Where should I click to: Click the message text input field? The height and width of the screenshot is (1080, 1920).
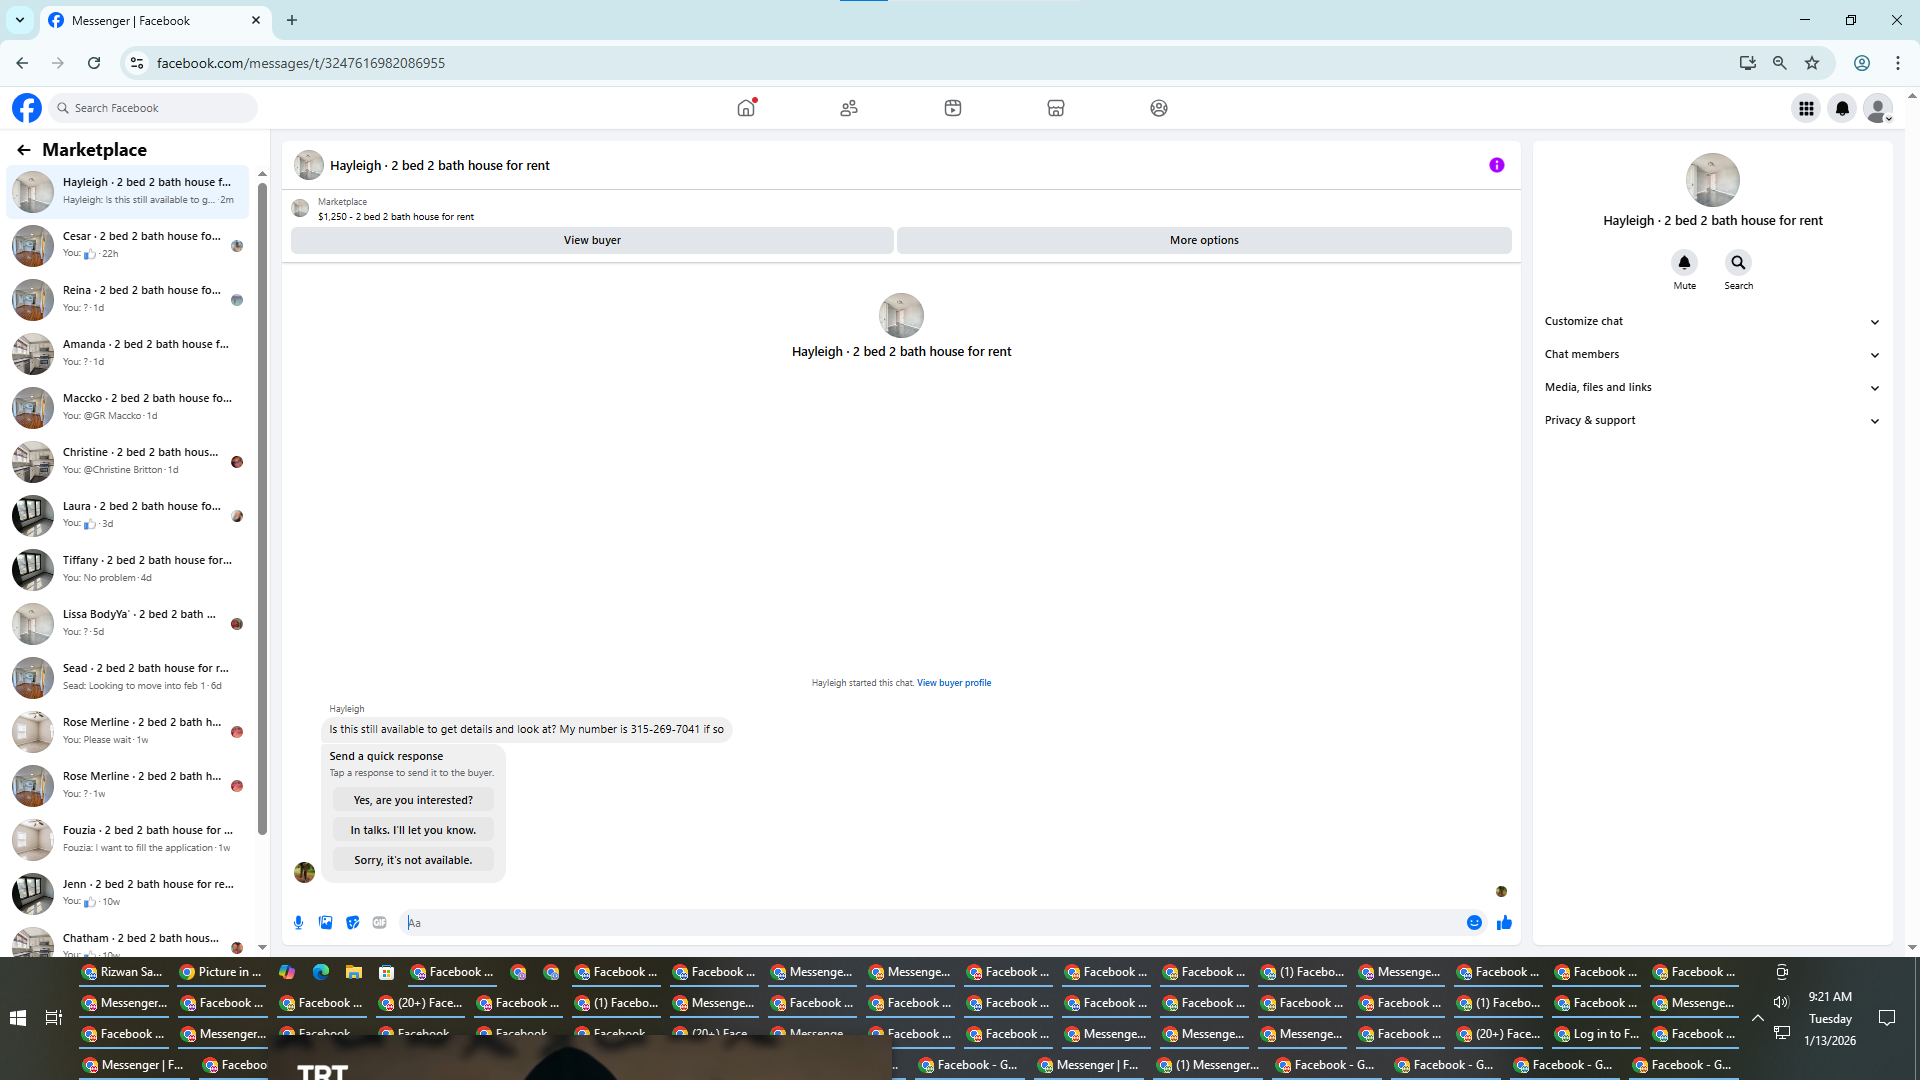(930, 923)
